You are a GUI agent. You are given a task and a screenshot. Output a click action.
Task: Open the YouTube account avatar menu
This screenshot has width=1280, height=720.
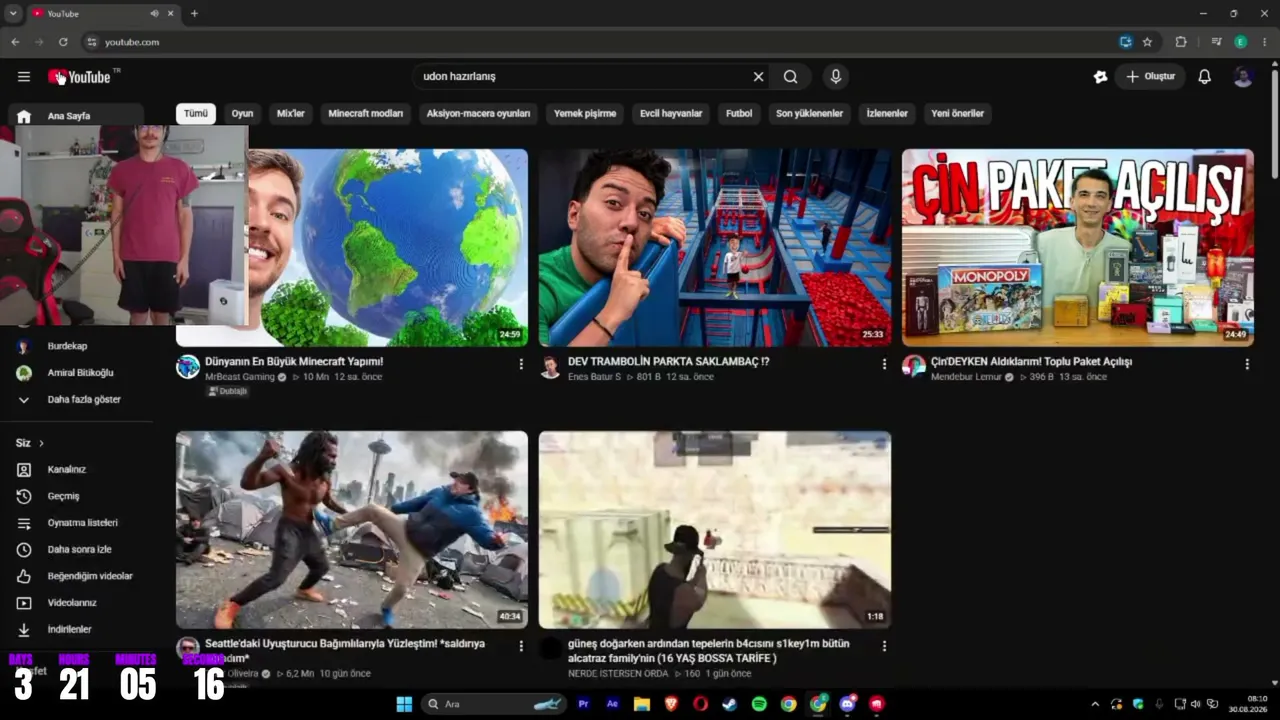pyautogui.click(x=1243, y=77)
